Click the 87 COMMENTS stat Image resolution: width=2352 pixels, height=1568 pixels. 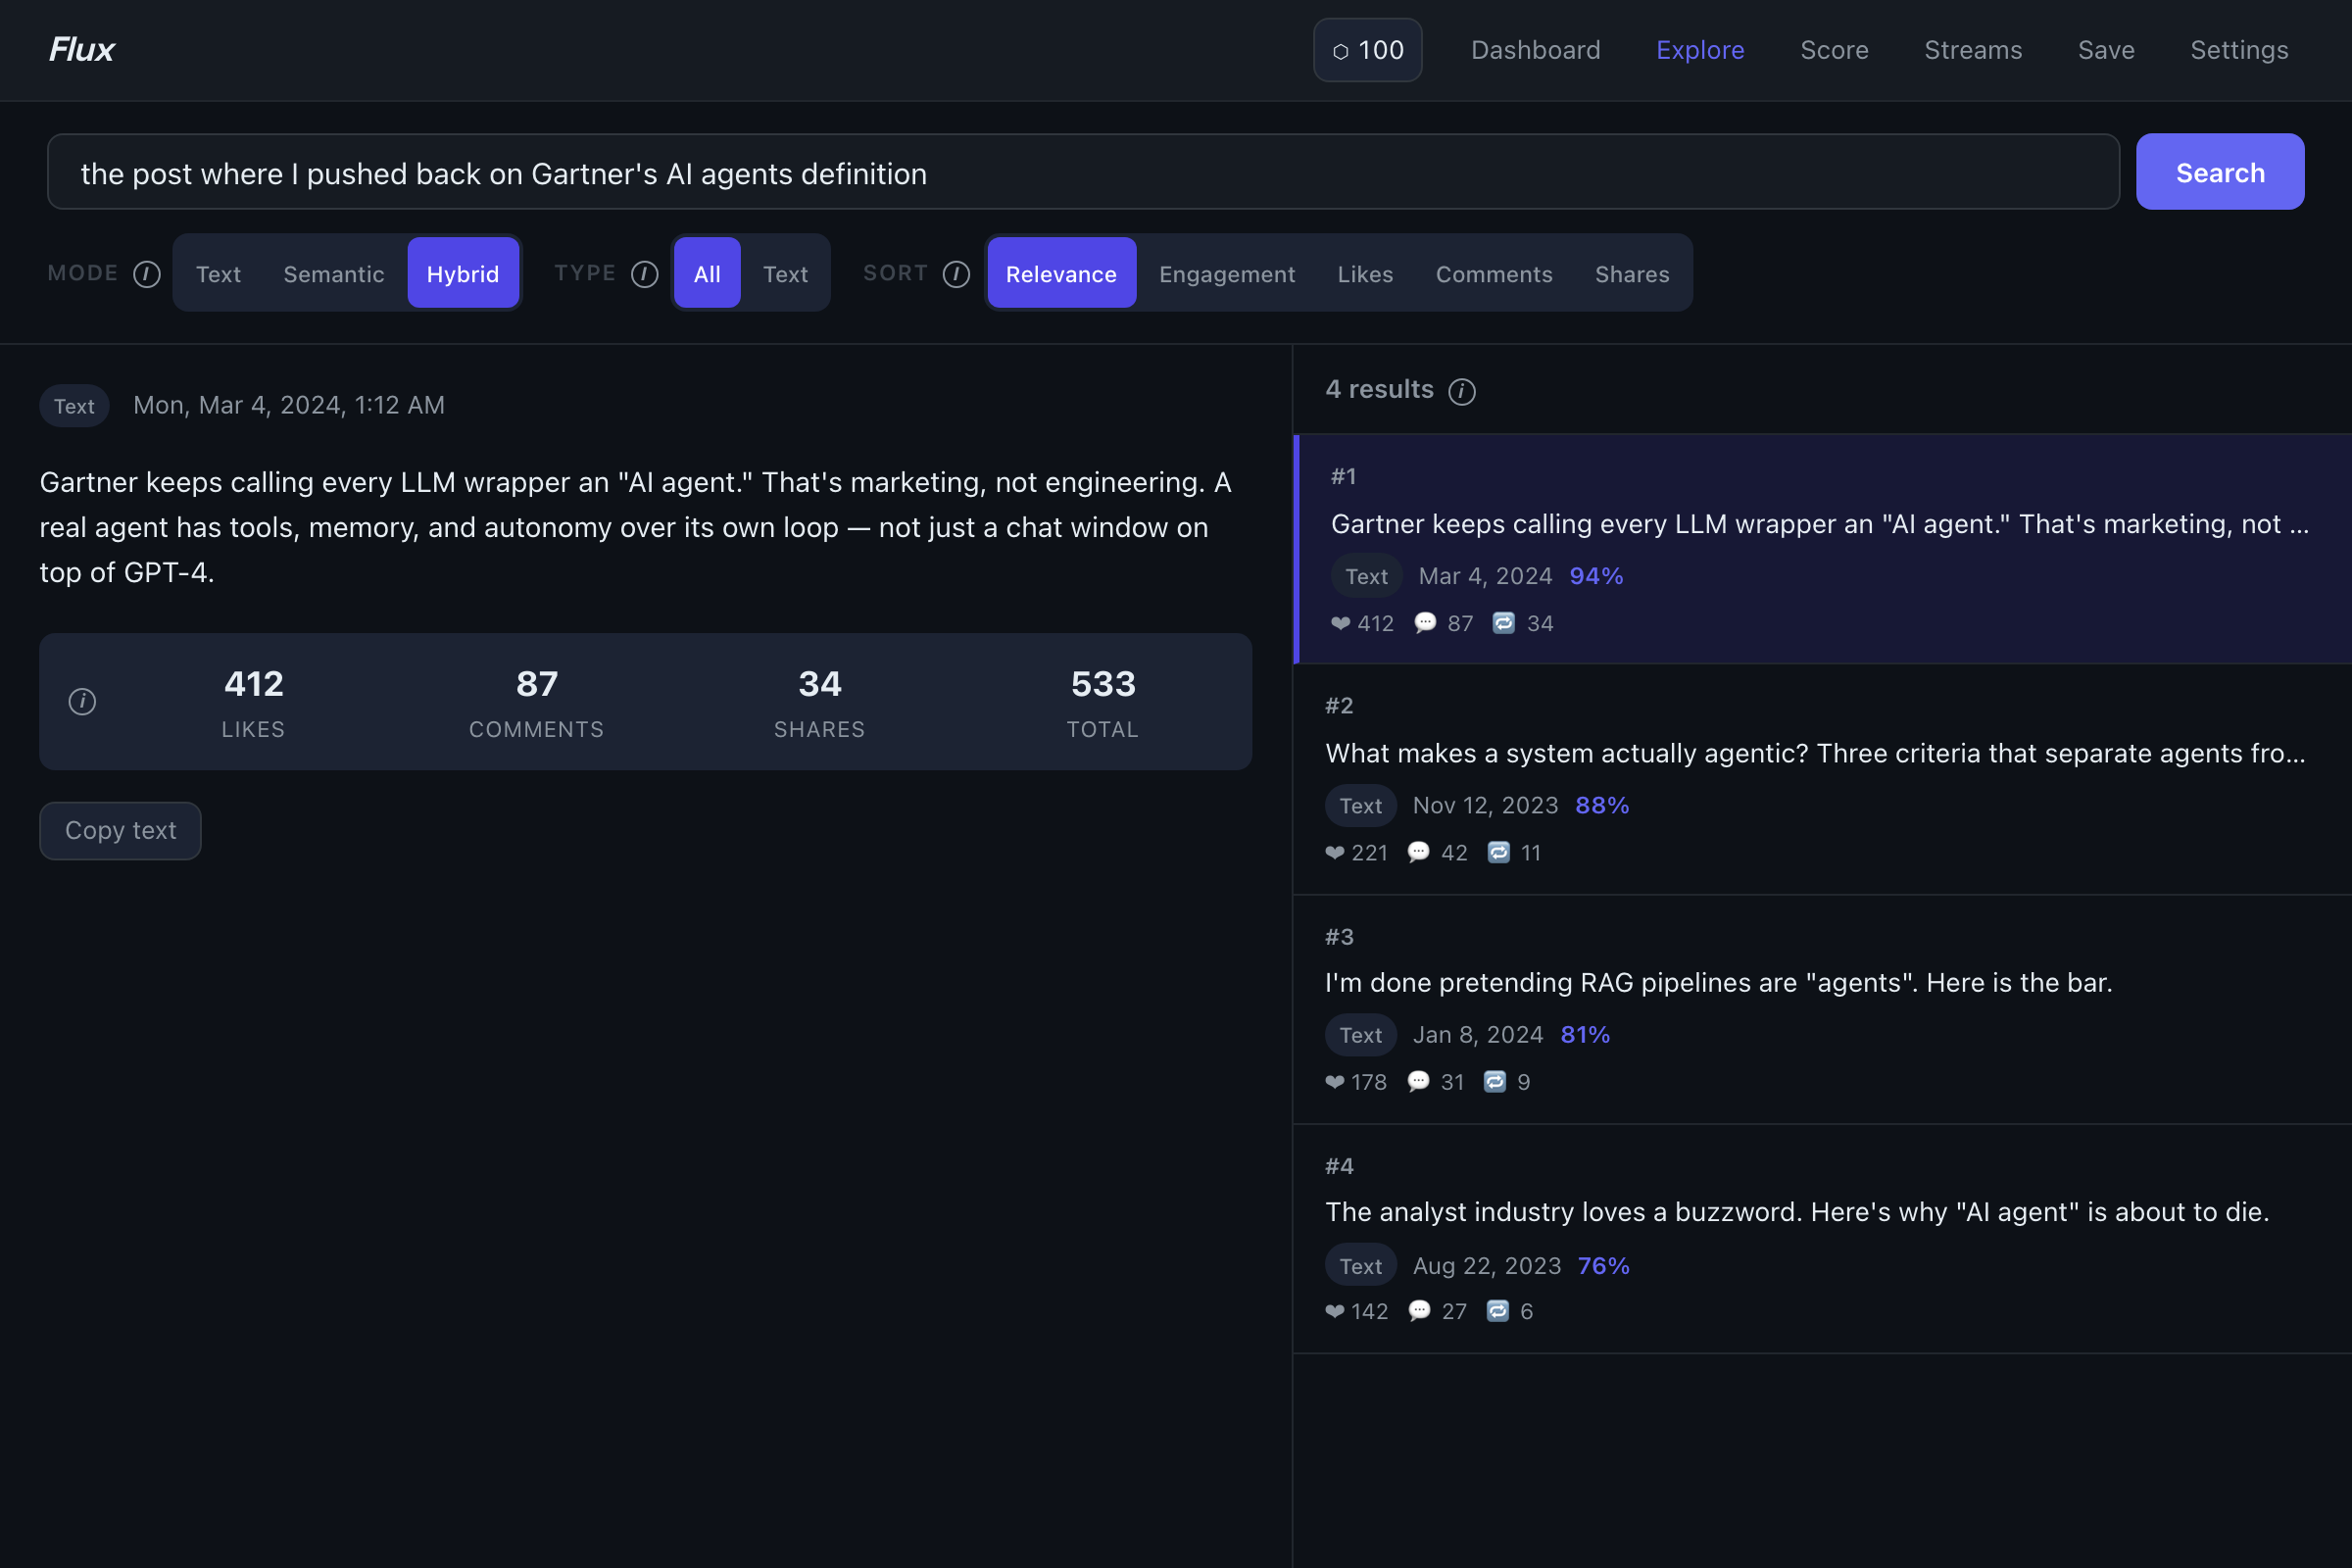536,702
